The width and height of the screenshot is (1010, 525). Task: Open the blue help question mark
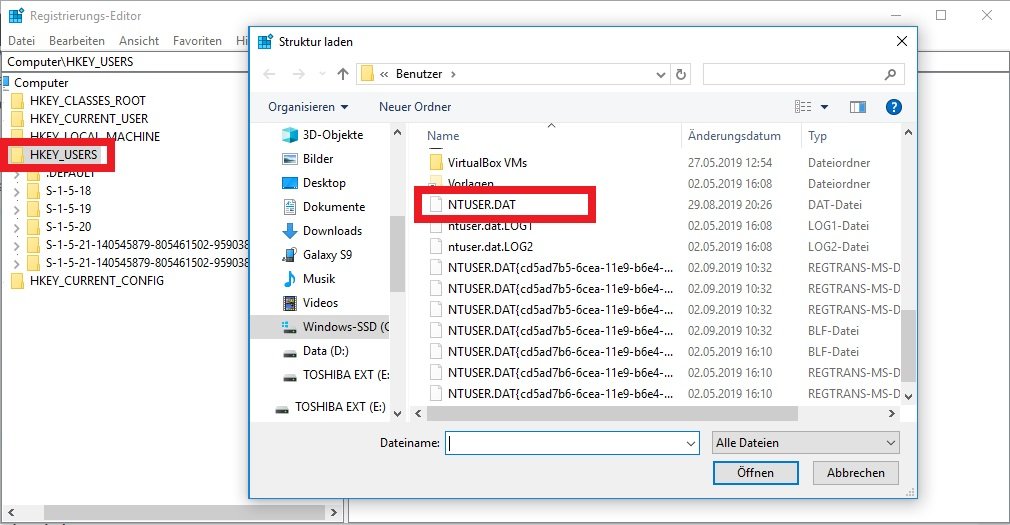click(x=893, y=107)
